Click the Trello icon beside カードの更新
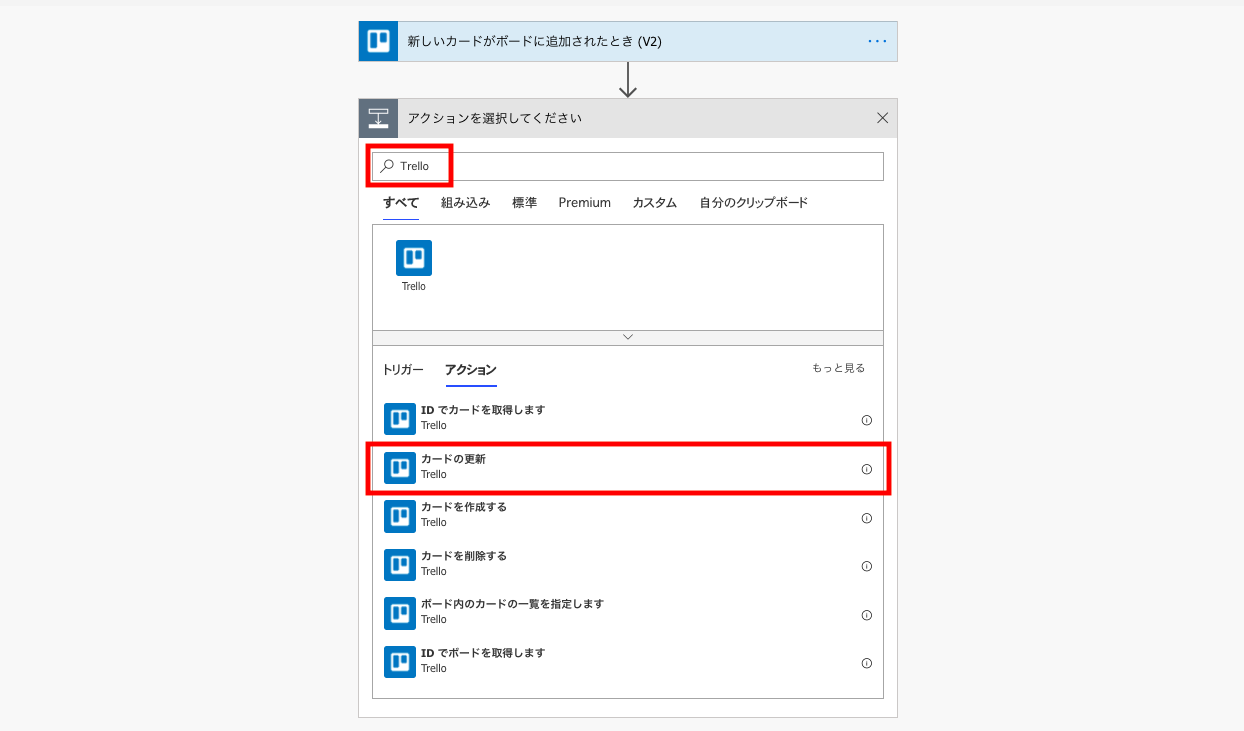 point(400,467)
